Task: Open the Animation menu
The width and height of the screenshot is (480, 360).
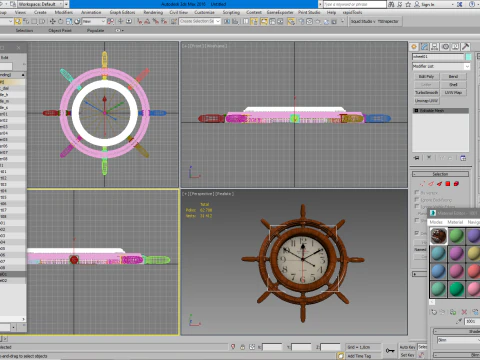Action: (x=91, y=12)
